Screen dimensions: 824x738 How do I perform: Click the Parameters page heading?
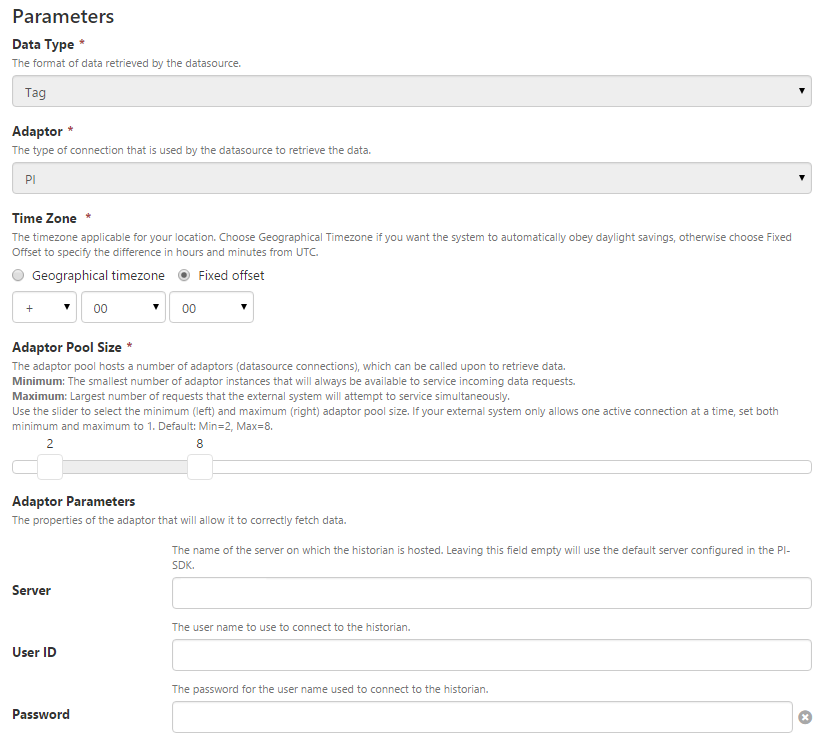(63, 17)
